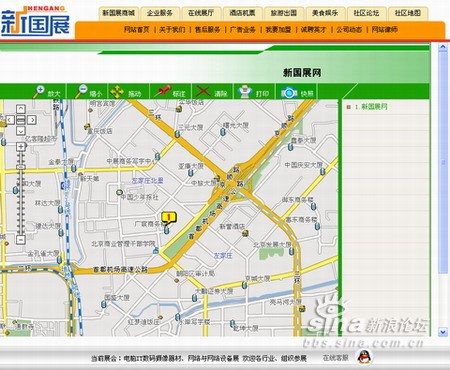Switch to the 在线展厅 tab

tap(201, 13)
